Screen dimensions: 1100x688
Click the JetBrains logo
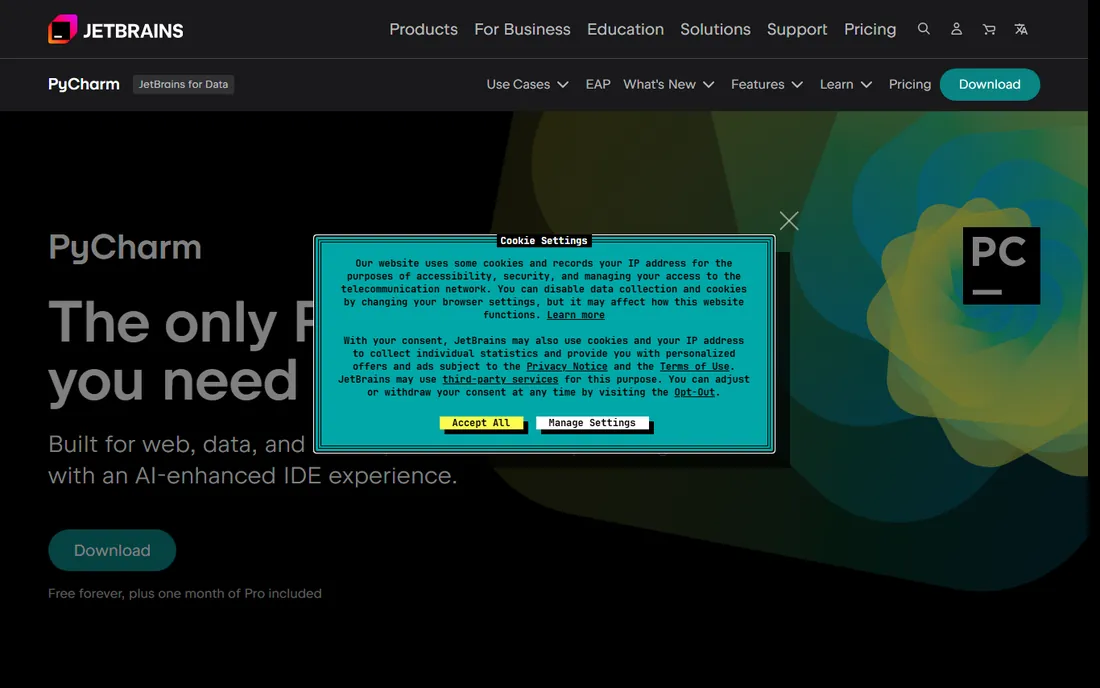(116, 29)
